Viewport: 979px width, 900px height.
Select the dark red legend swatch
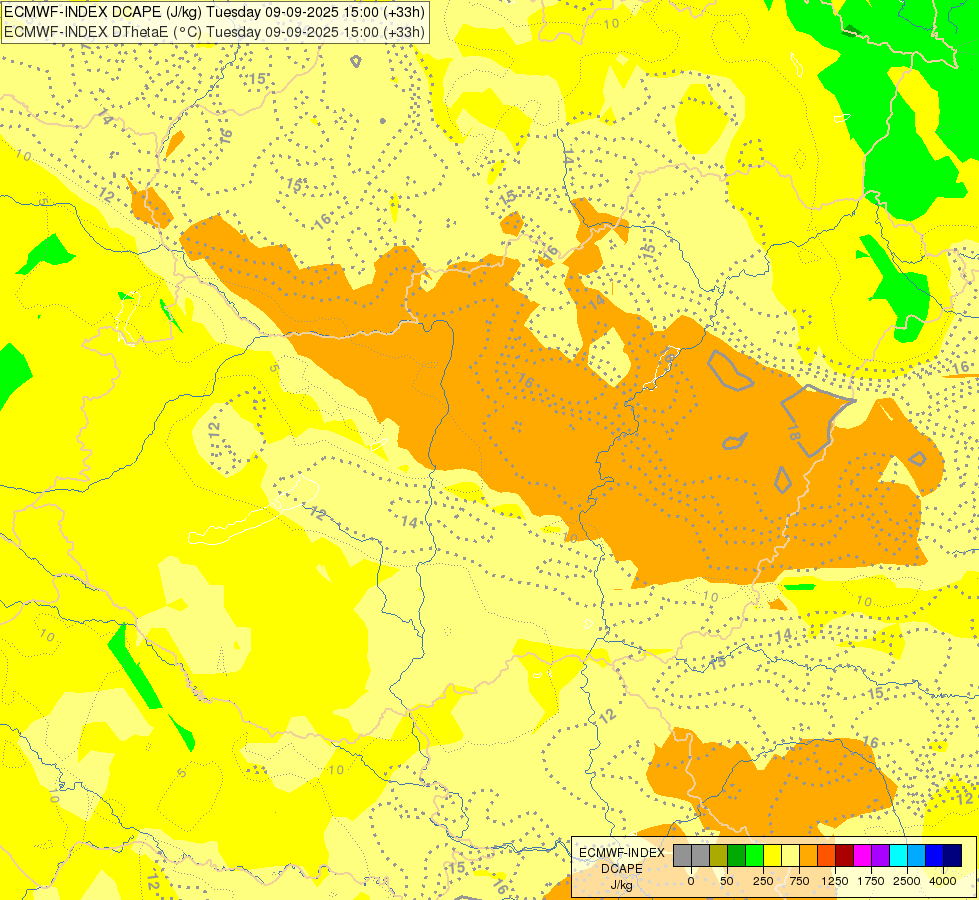click(845, 856)
